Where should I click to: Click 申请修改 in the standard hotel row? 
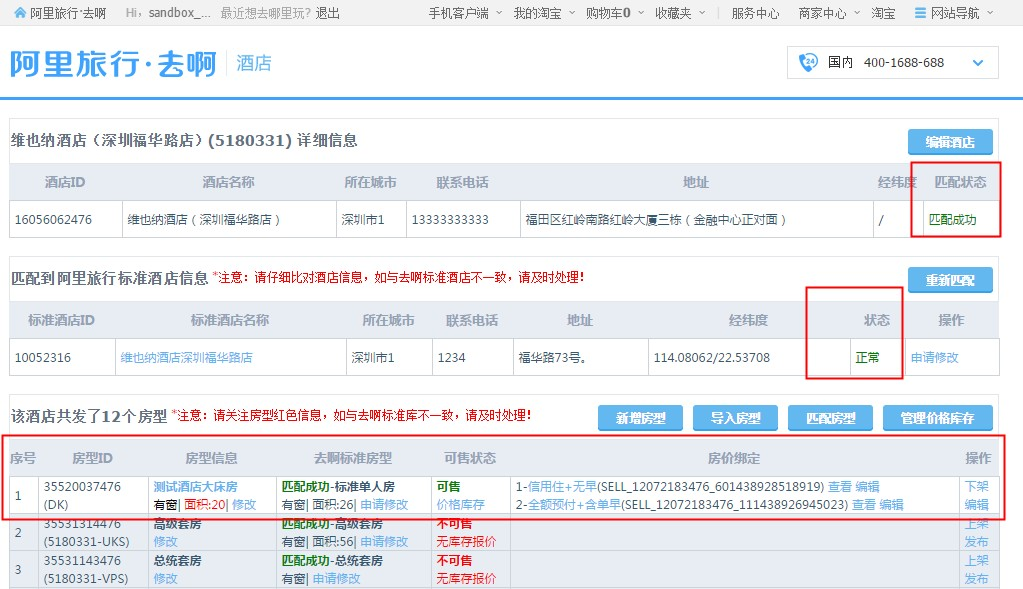[934, 357]
